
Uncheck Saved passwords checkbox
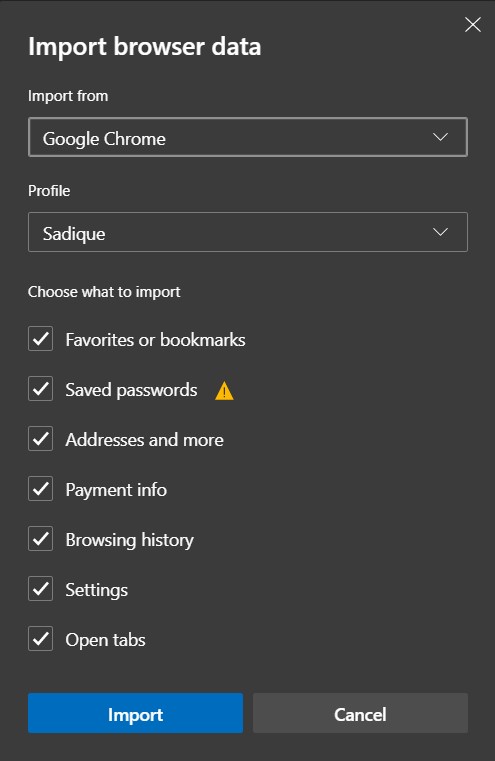tap(40, 388)
